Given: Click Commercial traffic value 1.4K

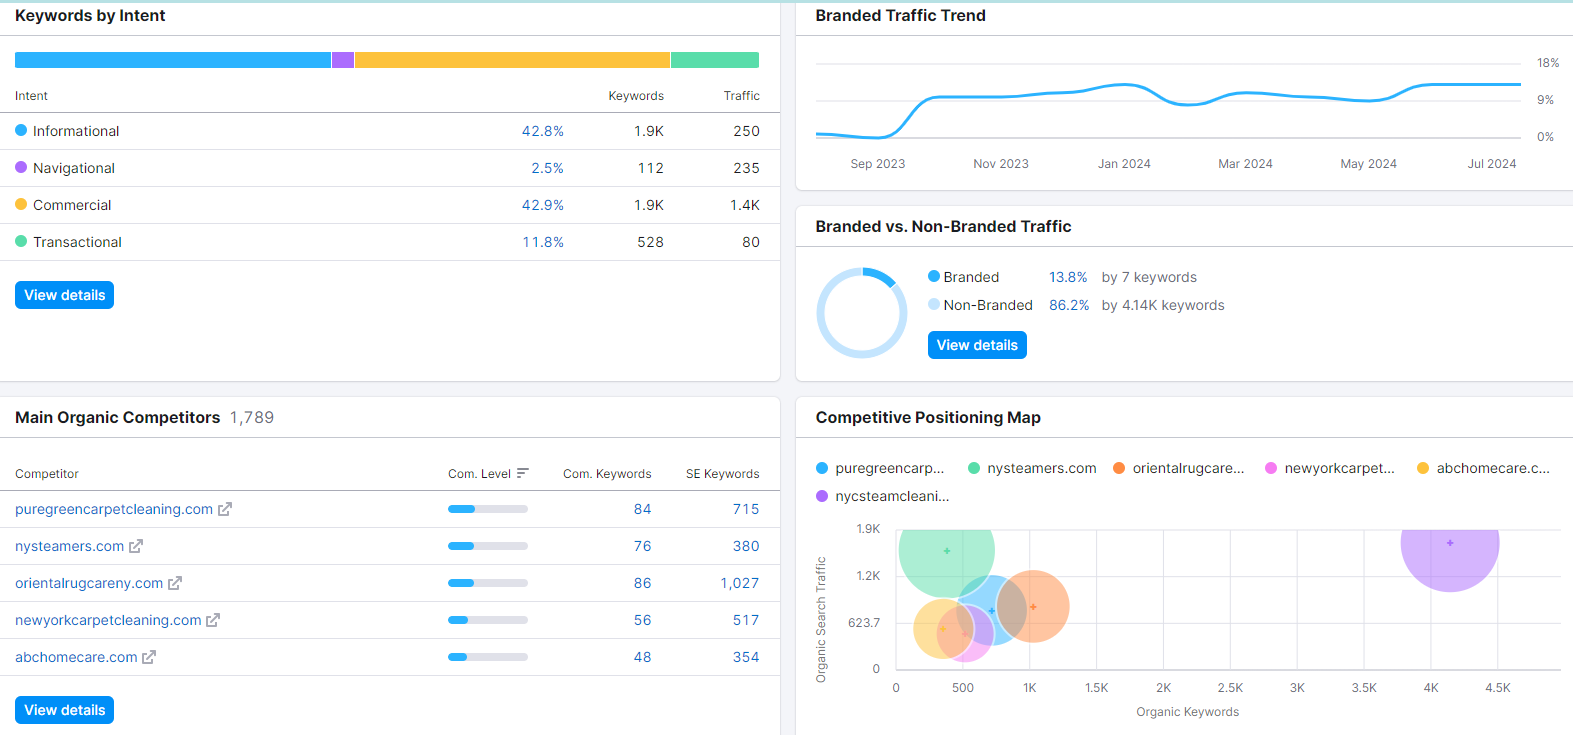Looking at the screenshot, I should [x=745, y=205].
